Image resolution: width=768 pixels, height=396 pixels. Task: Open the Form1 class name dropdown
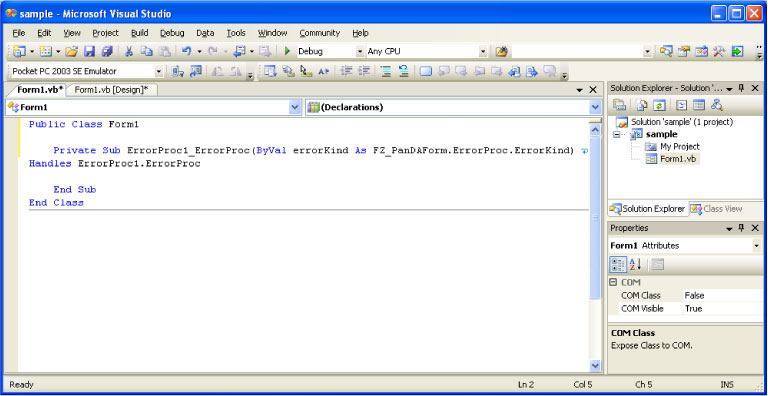point(295,107)
